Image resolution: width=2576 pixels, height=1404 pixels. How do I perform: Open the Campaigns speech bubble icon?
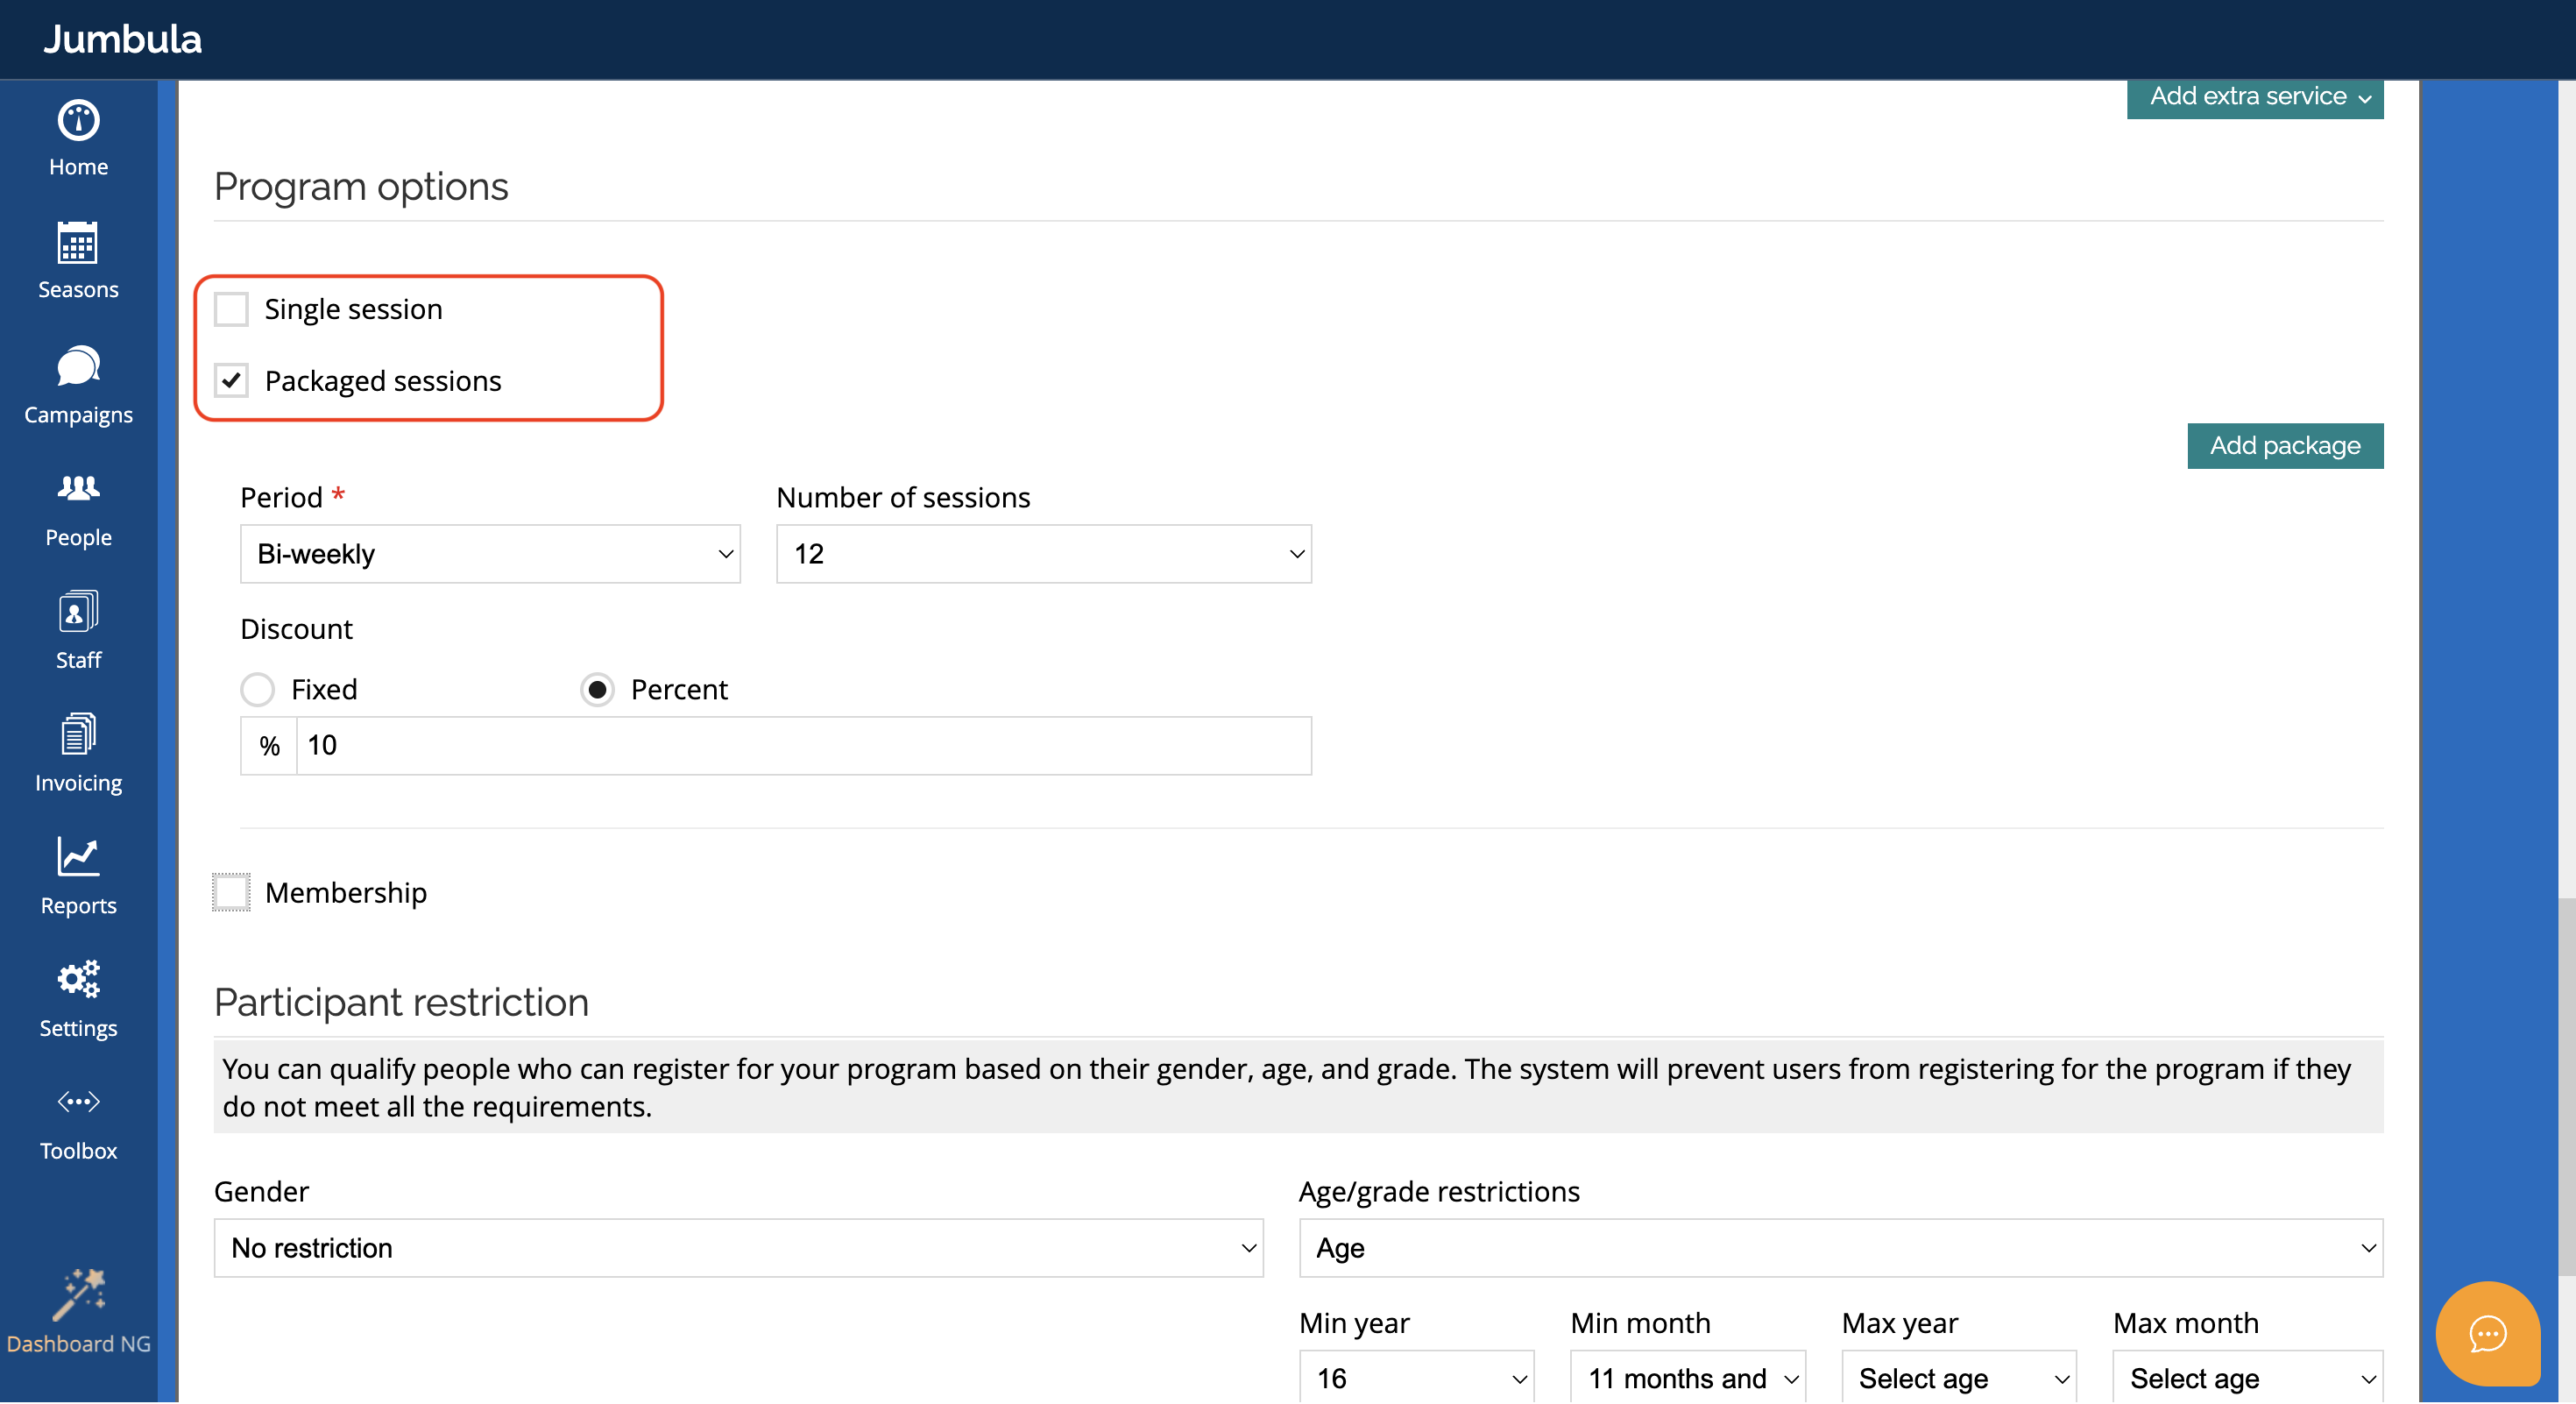click(x=78, y=366)
